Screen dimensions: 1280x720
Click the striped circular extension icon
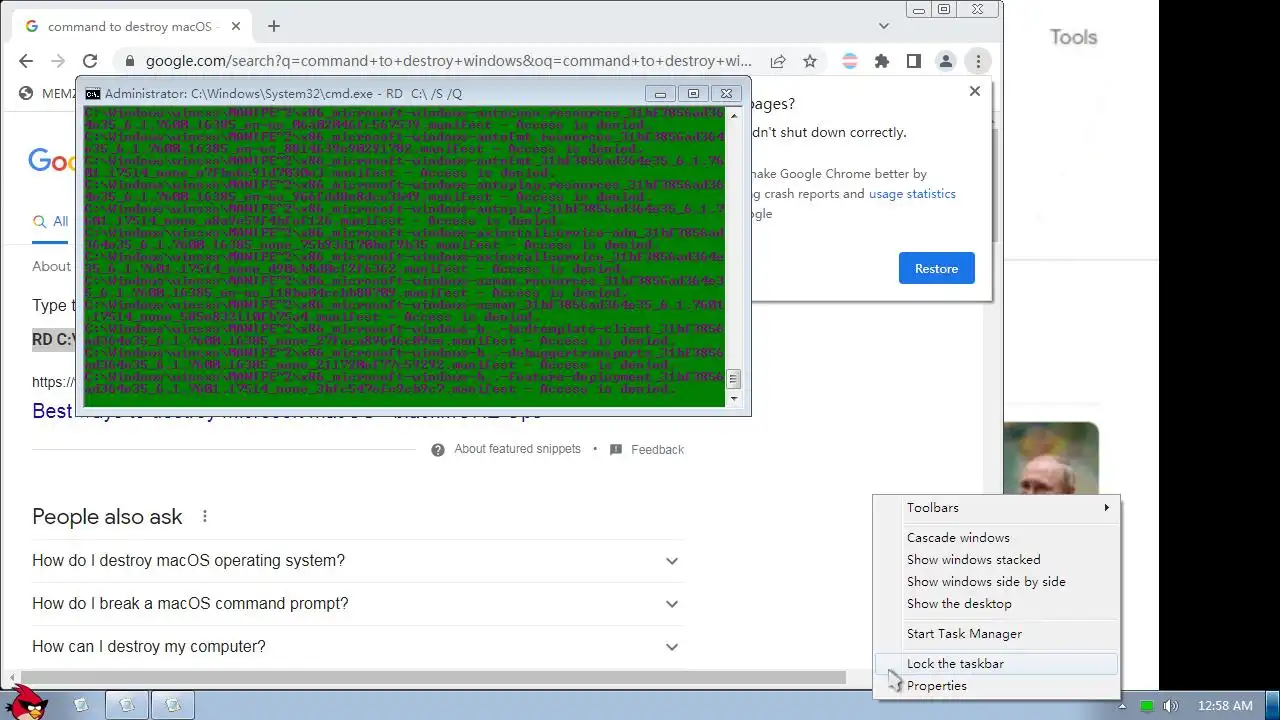(x=850, y=61)
